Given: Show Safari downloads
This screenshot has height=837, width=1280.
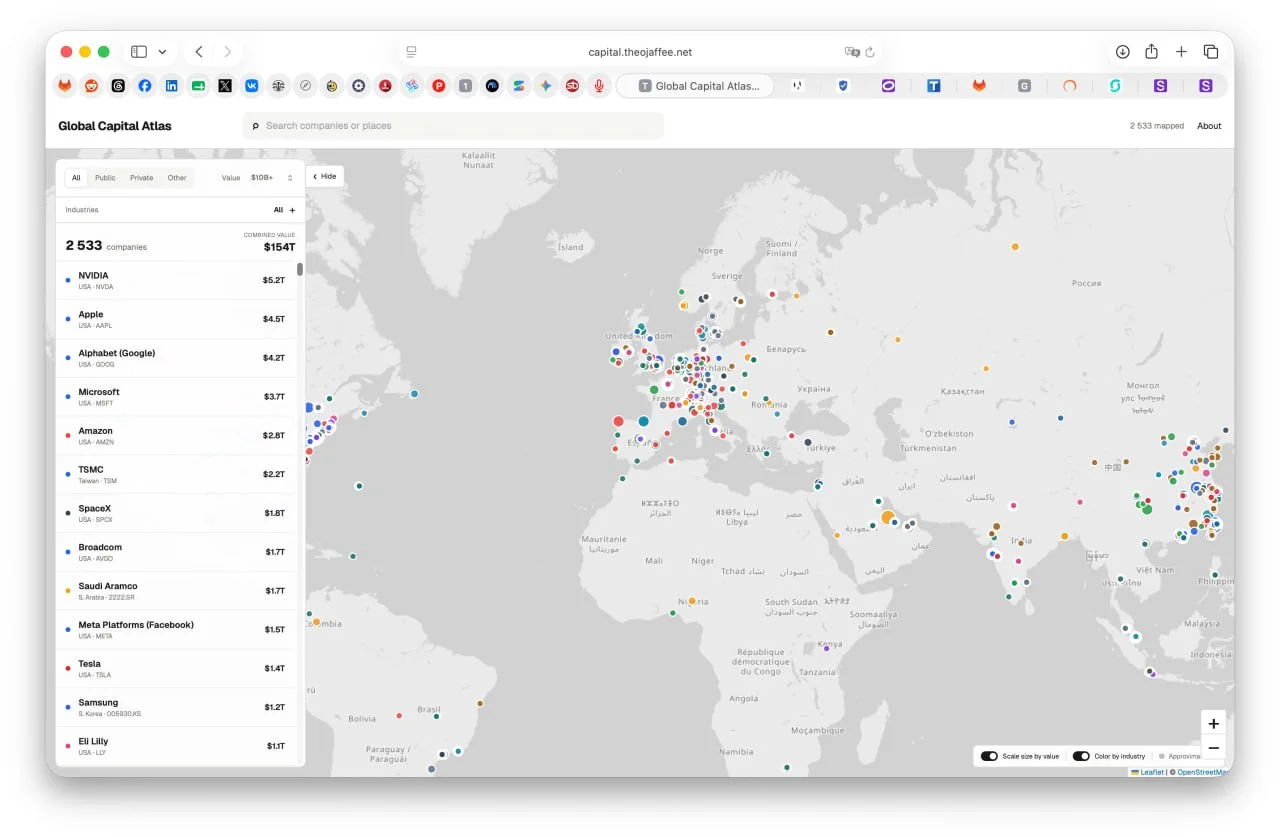Looking at the screenshot, I should (1123, 52).
